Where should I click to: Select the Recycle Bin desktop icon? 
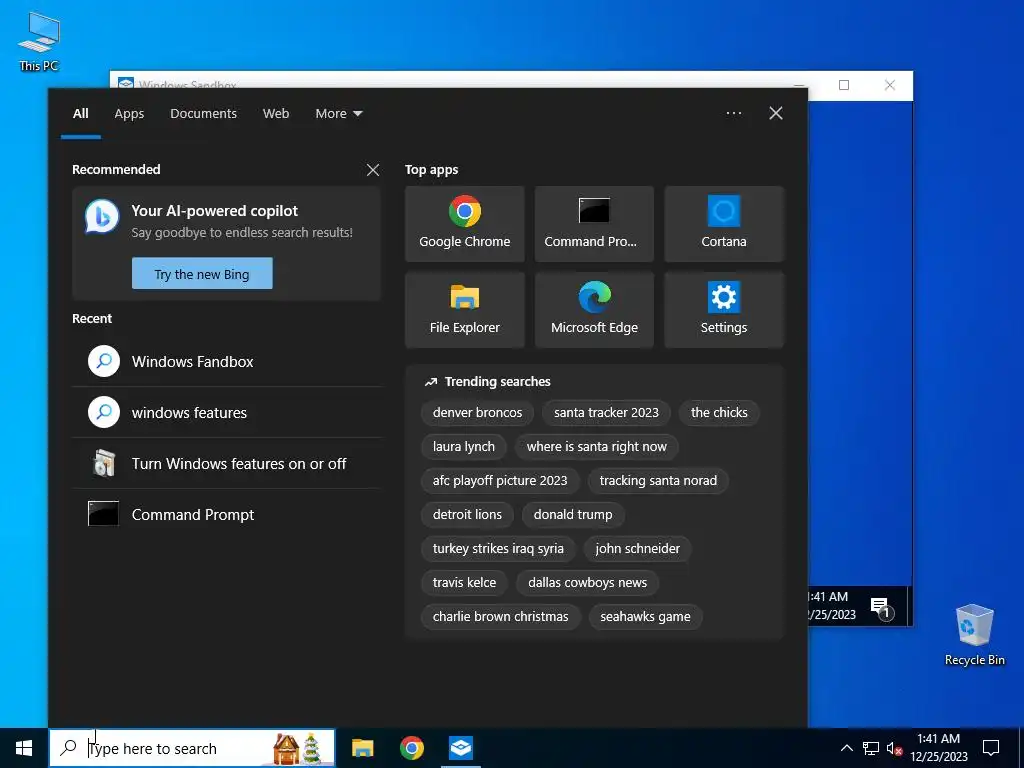(974, 635)
